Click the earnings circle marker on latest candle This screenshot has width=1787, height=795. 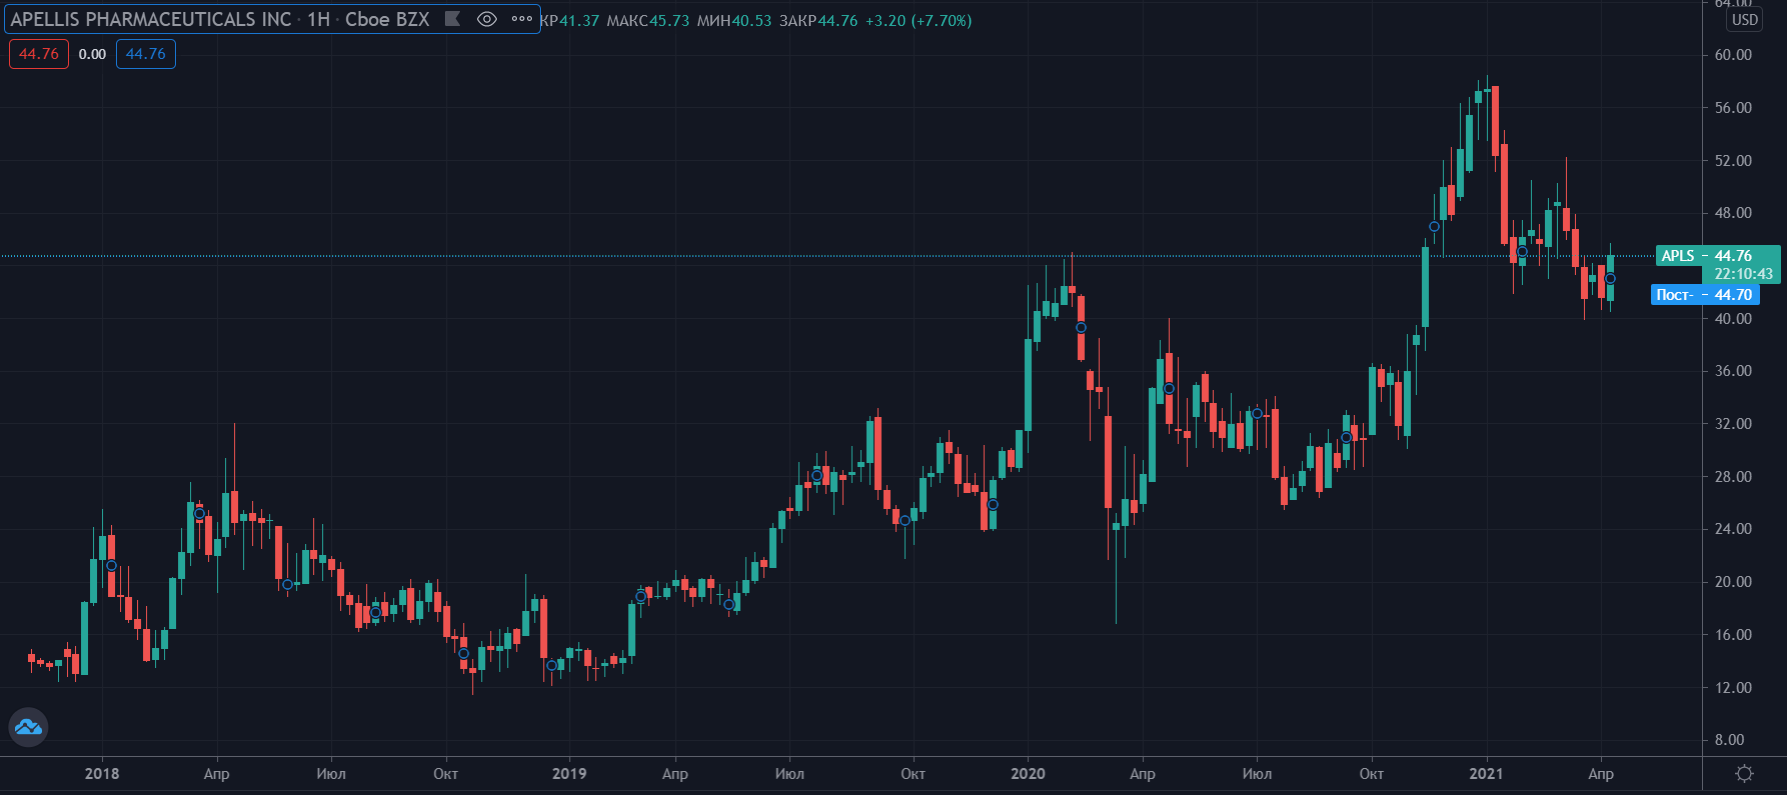coord(1610,279)
